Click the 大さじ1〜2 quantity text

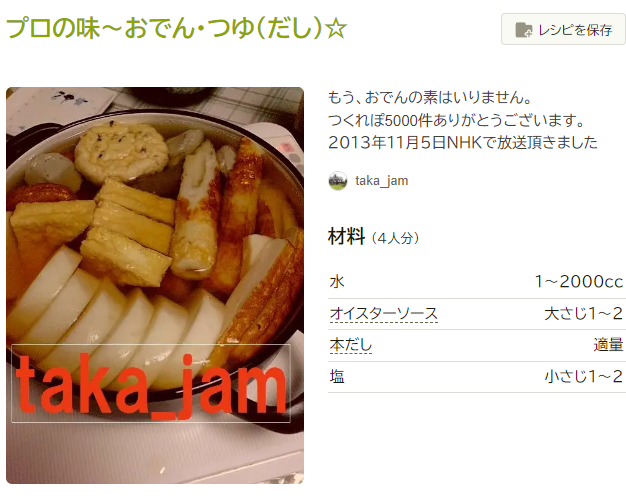583,314
